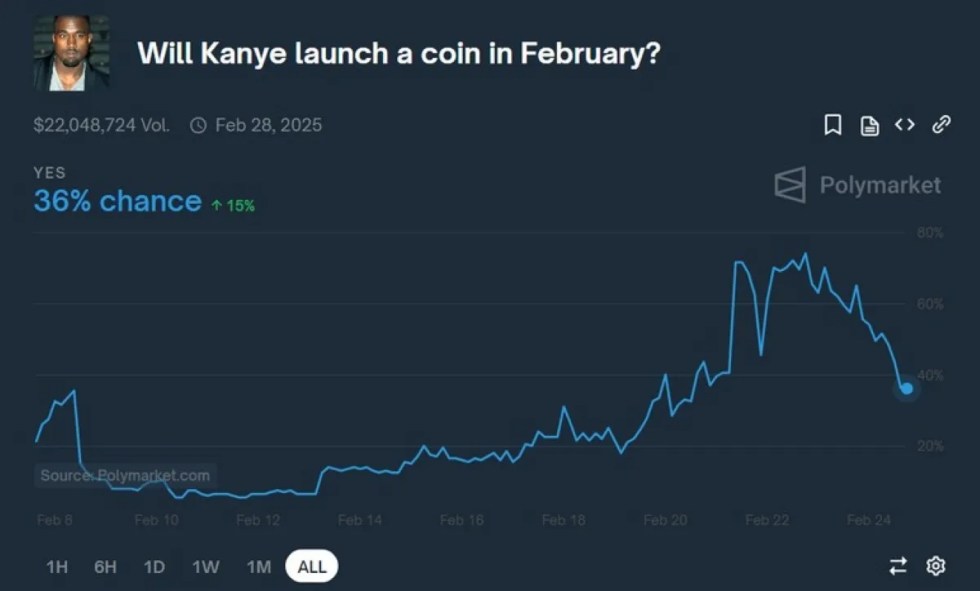Select the ALL time range
980x591 pixels.
coord(312,567)
